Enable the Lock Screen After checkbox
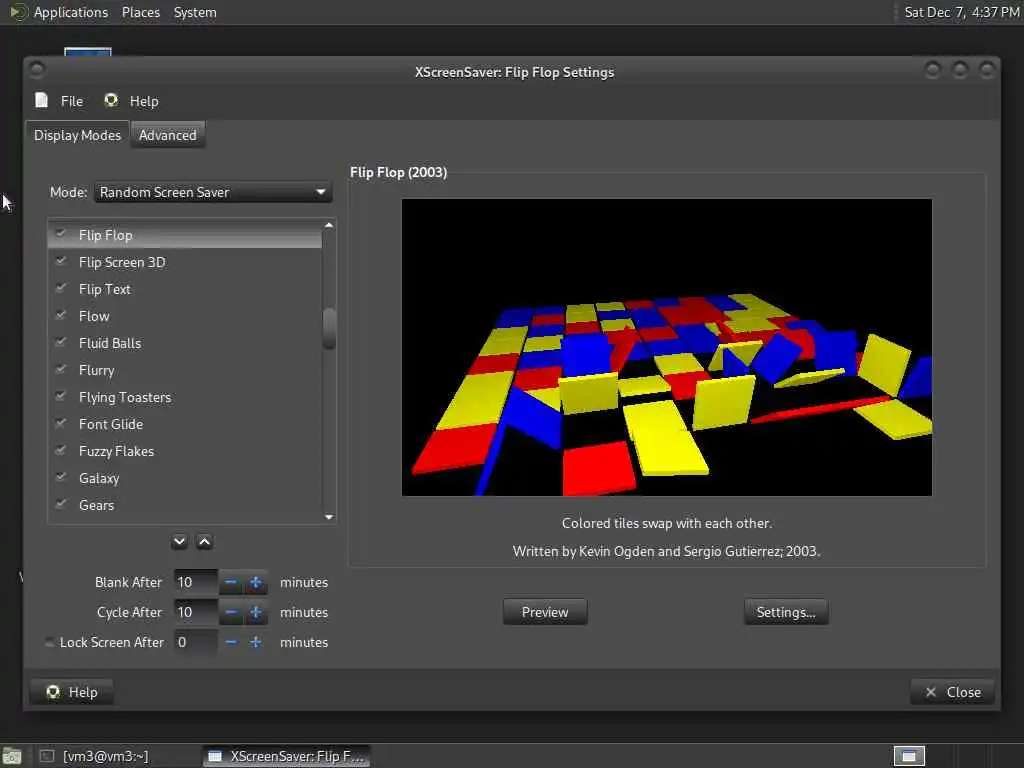 click(x=50, y=642)
